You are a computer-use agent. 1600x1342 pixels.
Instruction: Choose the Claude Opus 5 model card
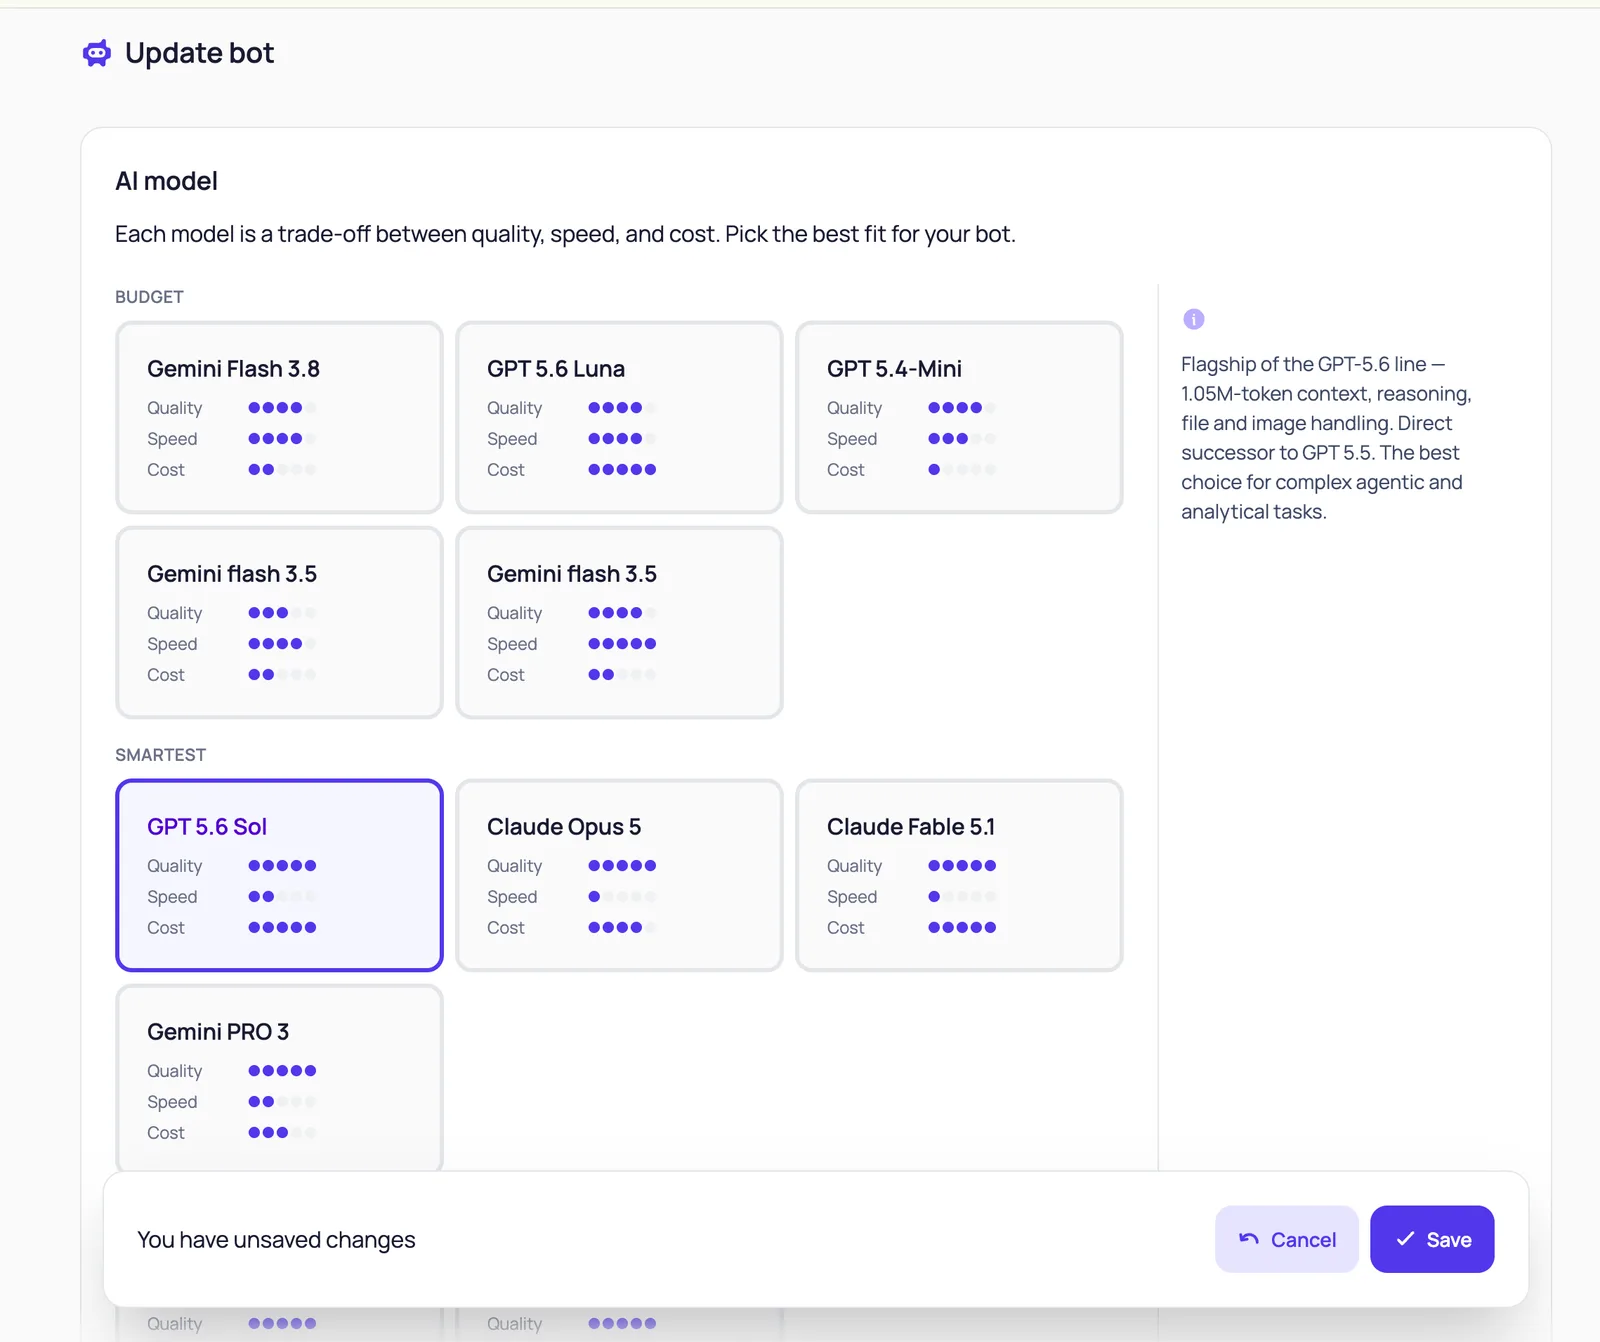pyautogui.click(x=619, y=875)
